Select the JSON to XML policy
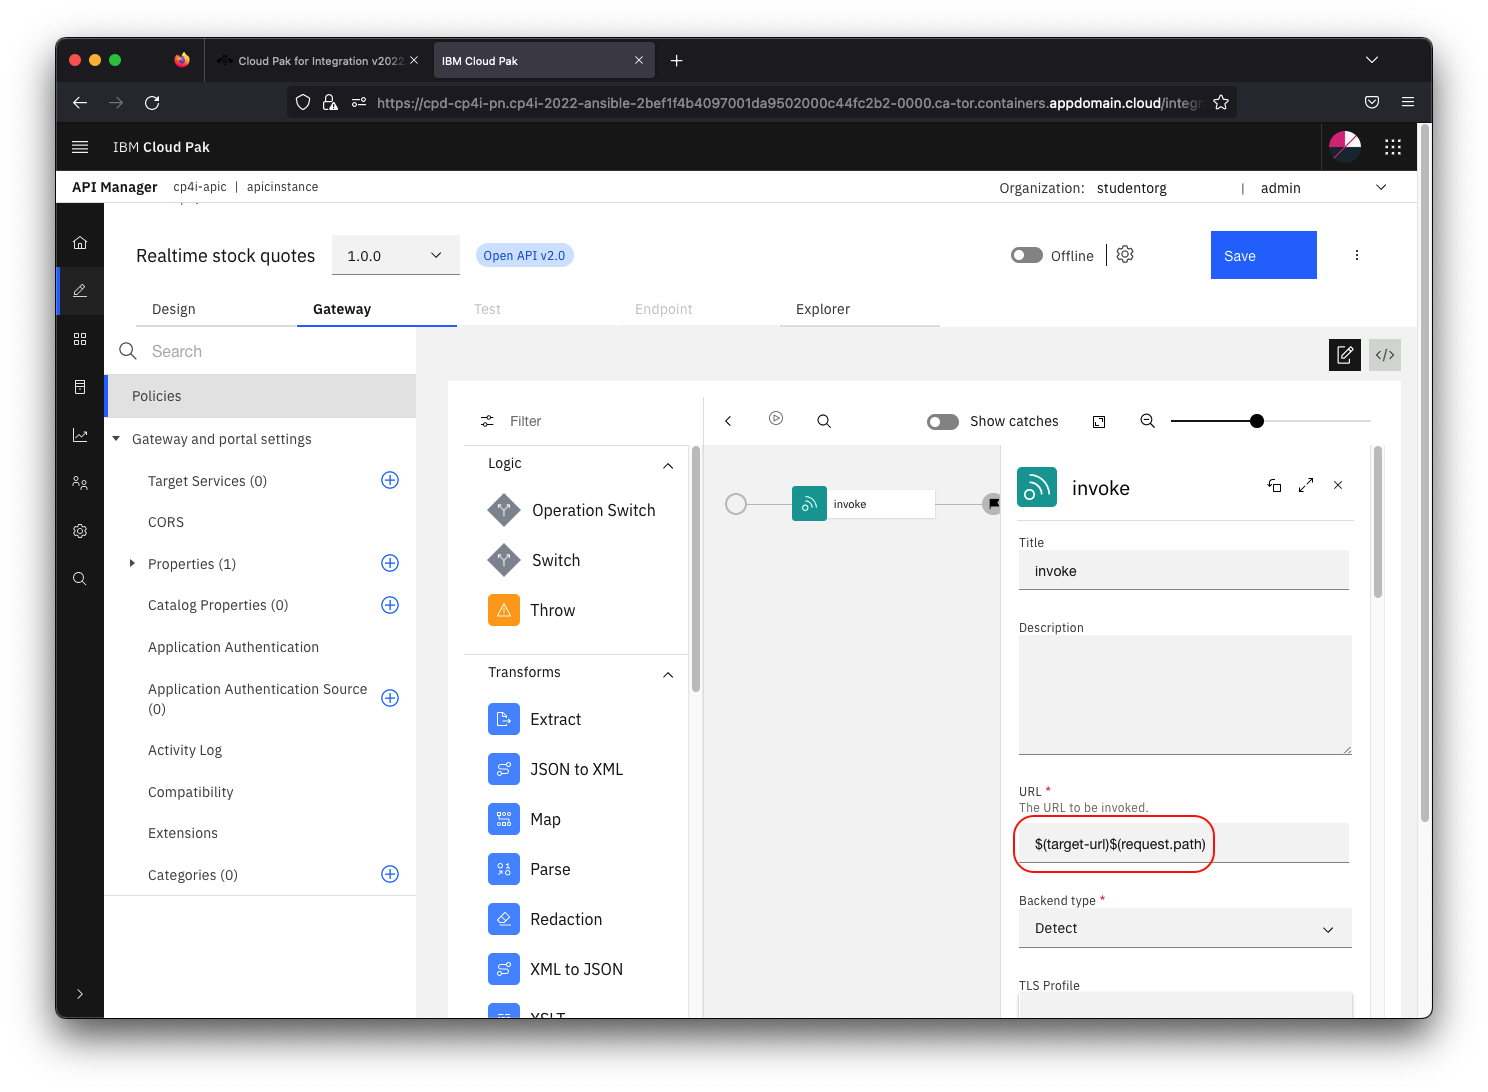The height and width of the screenshot is (1092, 1488). [x=555, y=769]
